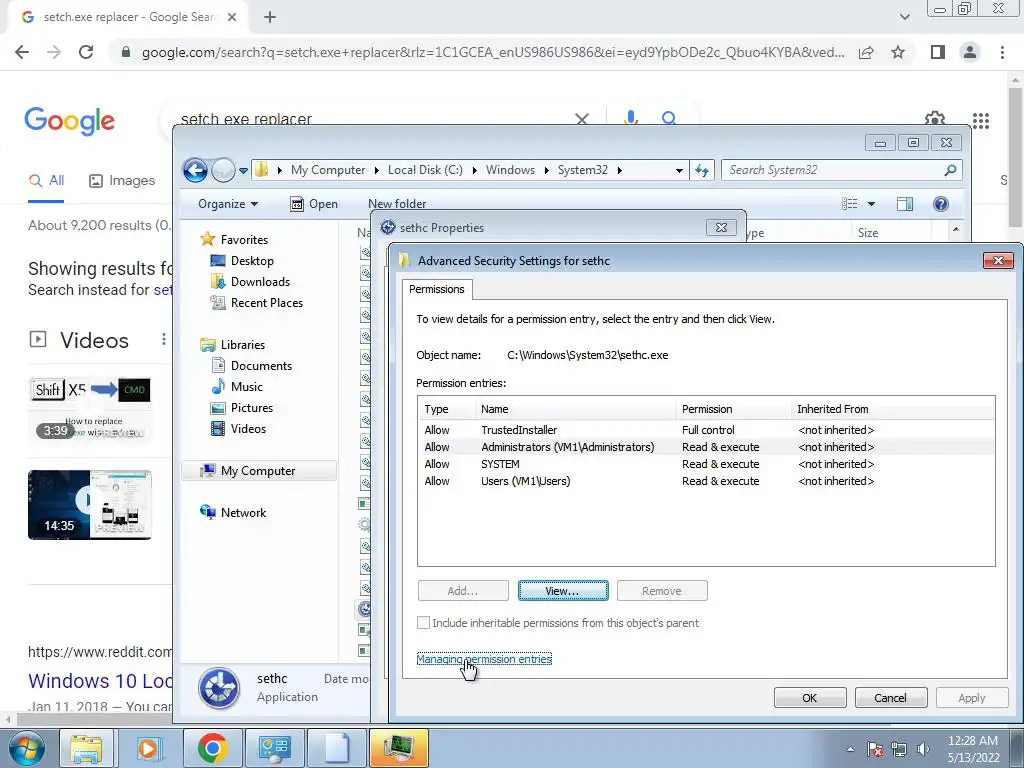The image size is (1024, 768).
Task: Open Chrome profile avatar
Action: (970, 52)
